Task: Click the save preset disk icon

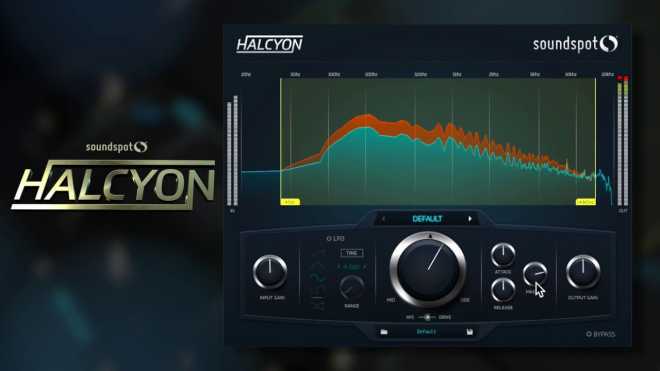Action: point(470,332)
